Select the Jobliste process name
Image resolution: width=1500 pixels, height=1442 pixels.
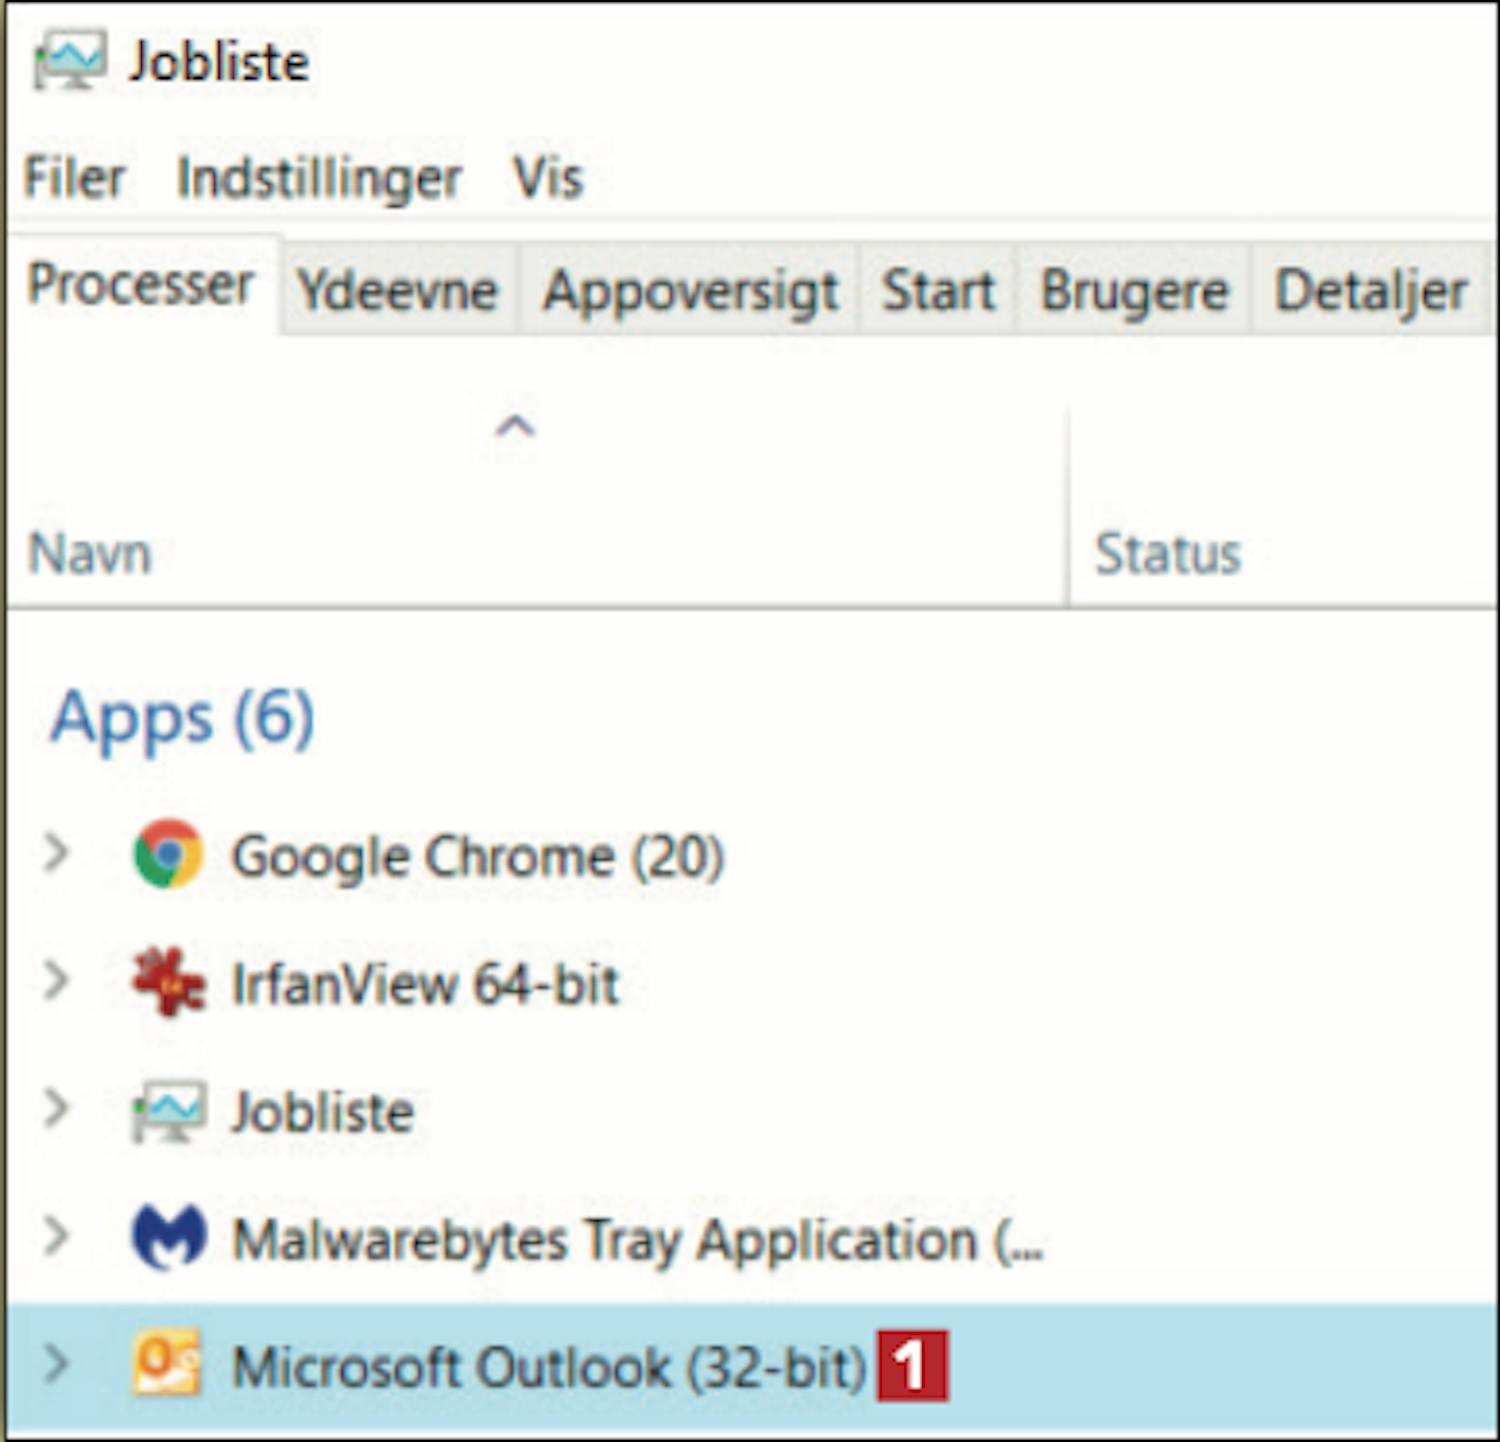pos(322,1112)
